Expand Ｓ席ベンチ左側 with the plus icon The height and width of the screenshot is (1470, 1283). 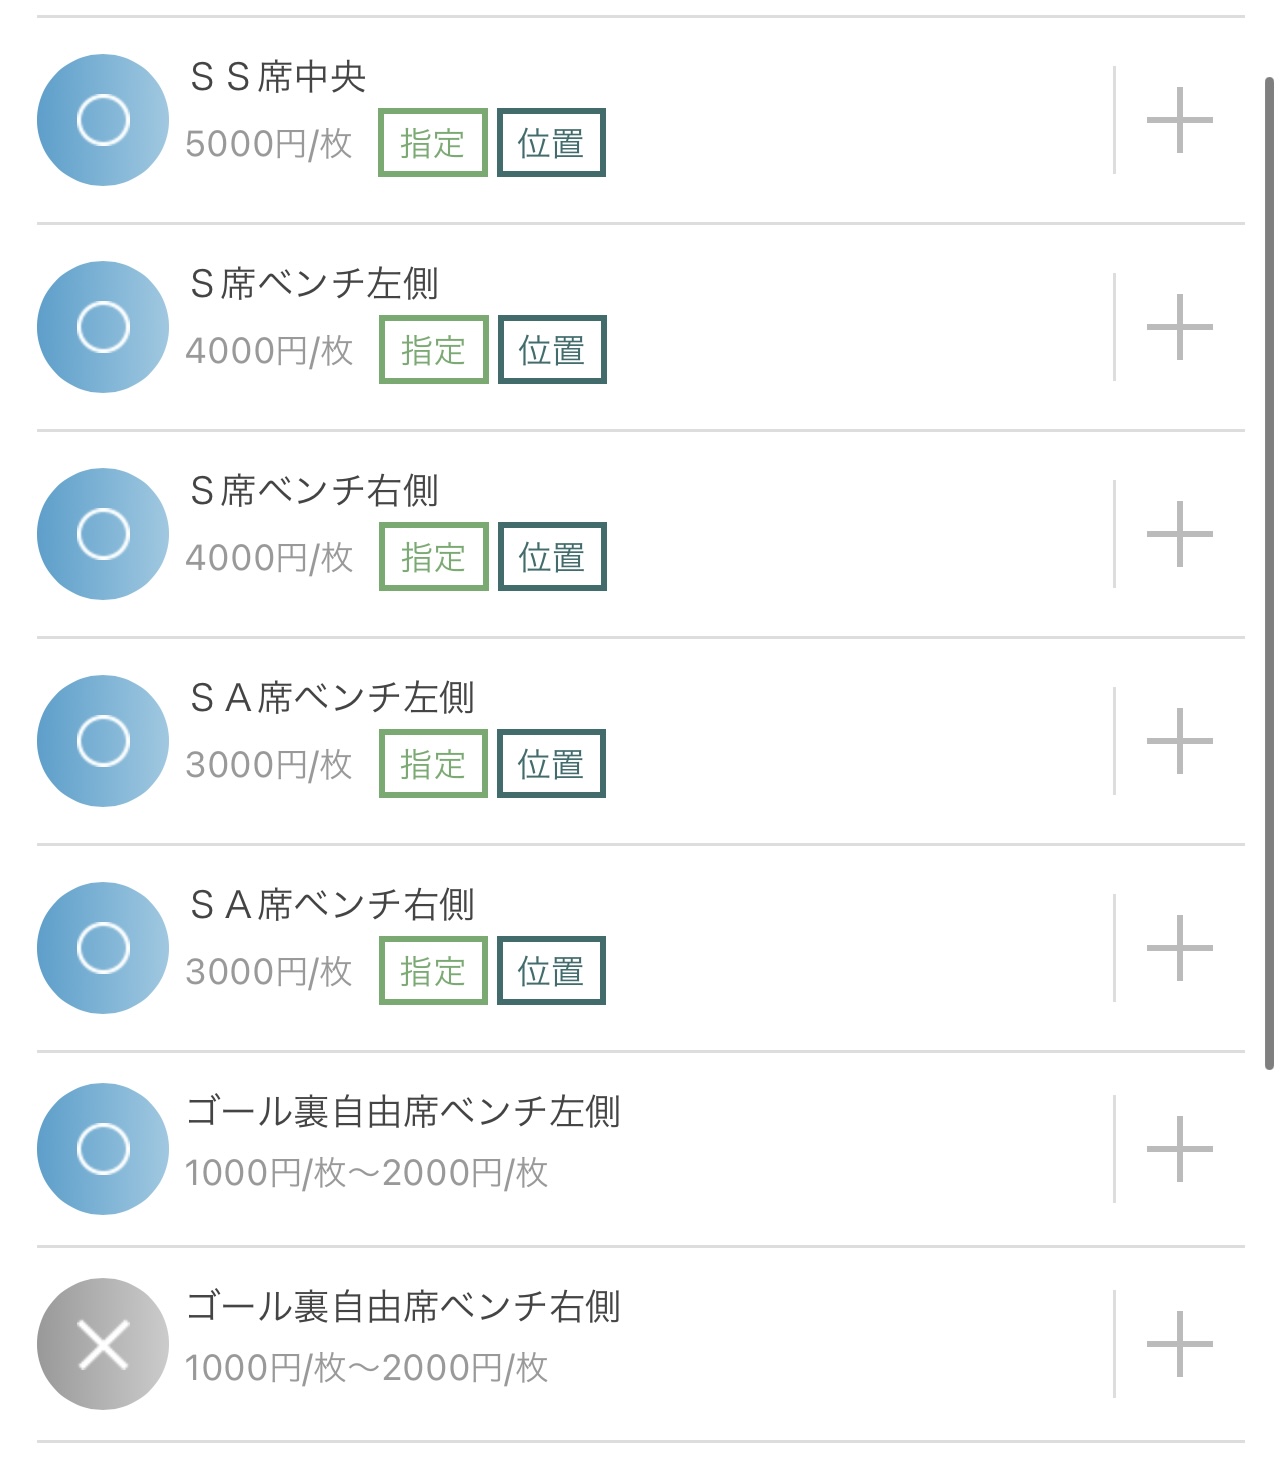[x=1179, y=327]
